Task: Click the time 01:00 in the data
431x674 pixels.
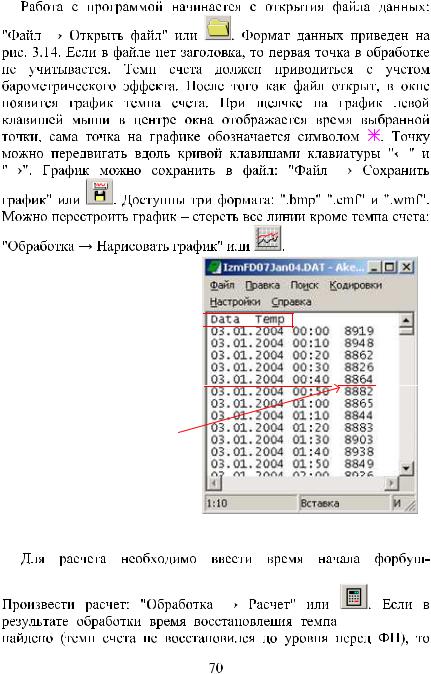Action: tap(311, 404)
